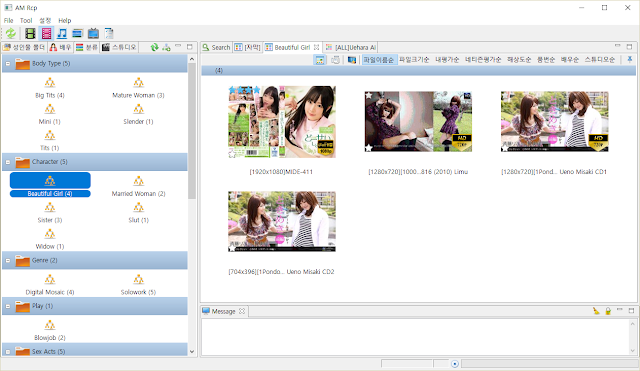Click the checklist document toolbar icon
Viewport: 640px width, 371px height.
(x=109, y=33)
